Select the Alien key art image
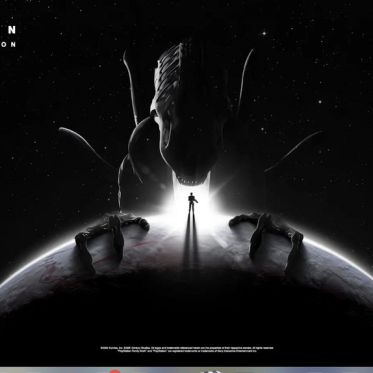 186,183
